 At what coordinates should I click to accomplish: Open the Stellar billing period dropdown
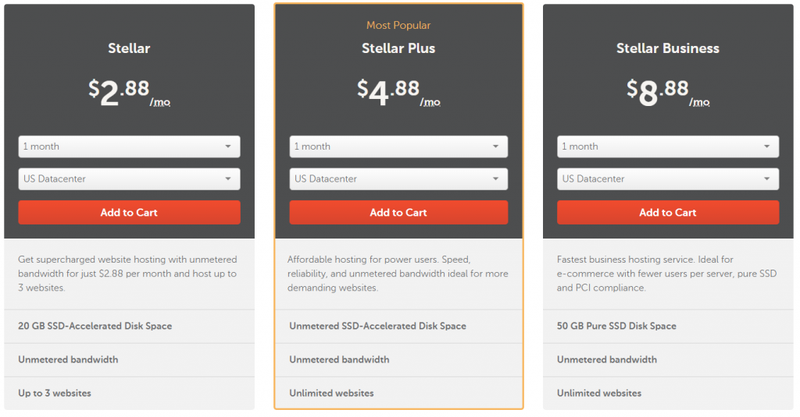coord(129,146)
